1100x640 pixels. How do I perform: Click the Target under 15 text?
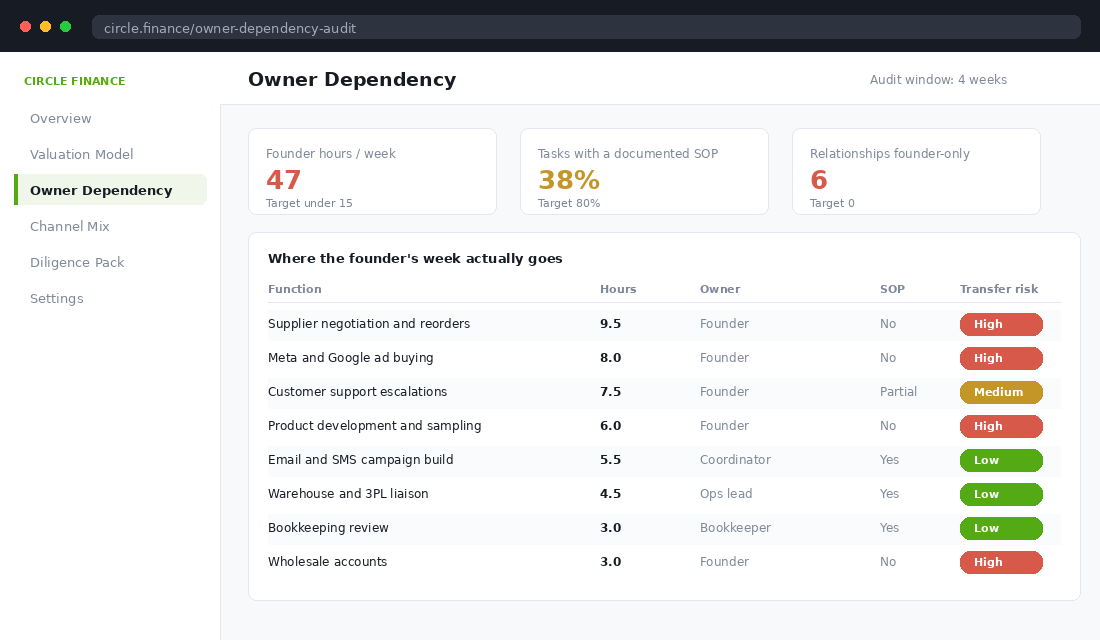[309, 204]
